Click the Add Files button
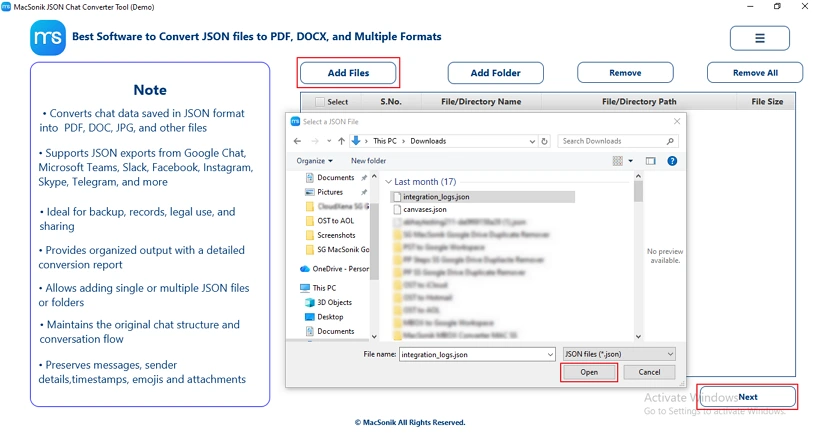820x437 pixels. (348, 73)
